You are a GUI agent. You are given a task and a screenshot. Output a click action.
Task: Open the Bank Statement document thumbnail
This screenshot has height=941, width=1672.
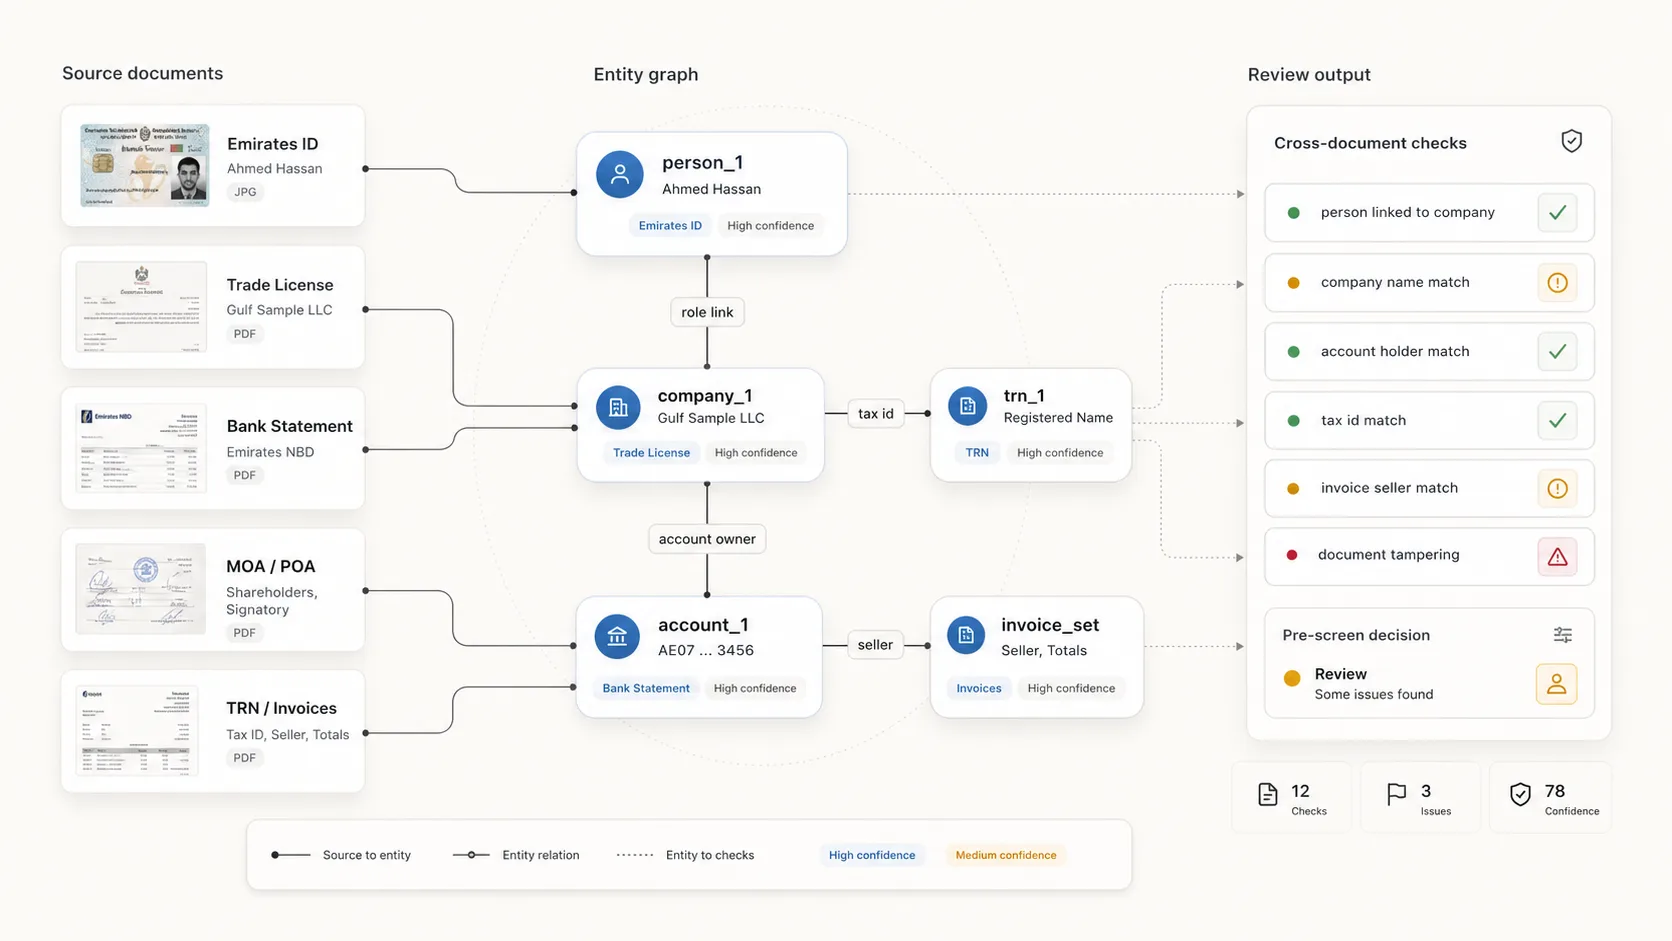click(x=141, y=449)
